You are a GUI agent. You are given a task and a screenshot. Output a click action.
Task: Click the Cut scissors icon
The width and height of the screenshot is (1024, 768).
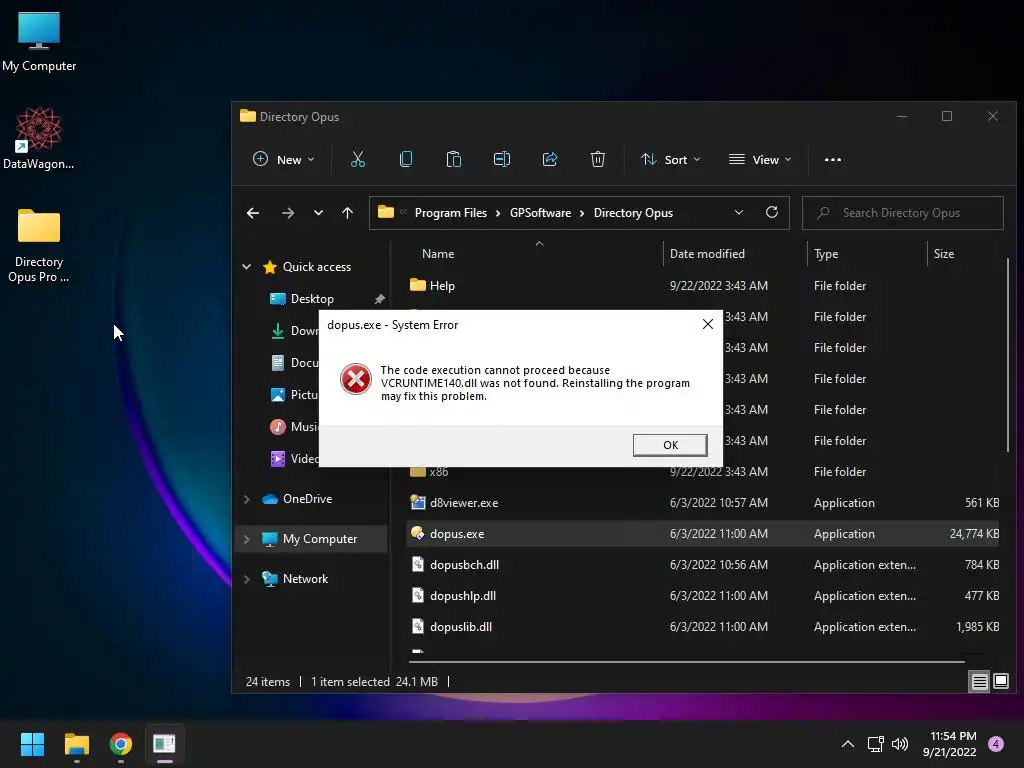[358, 159]
